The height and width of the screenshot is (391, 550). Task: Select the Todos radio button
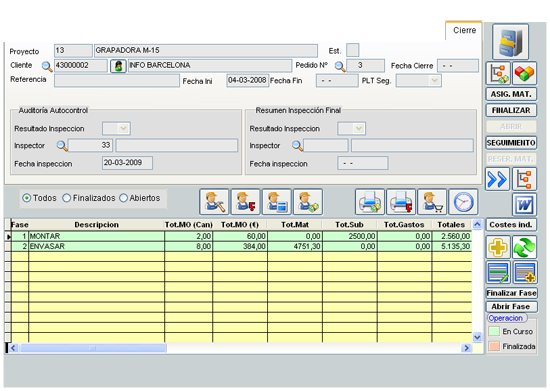point(26,198)
